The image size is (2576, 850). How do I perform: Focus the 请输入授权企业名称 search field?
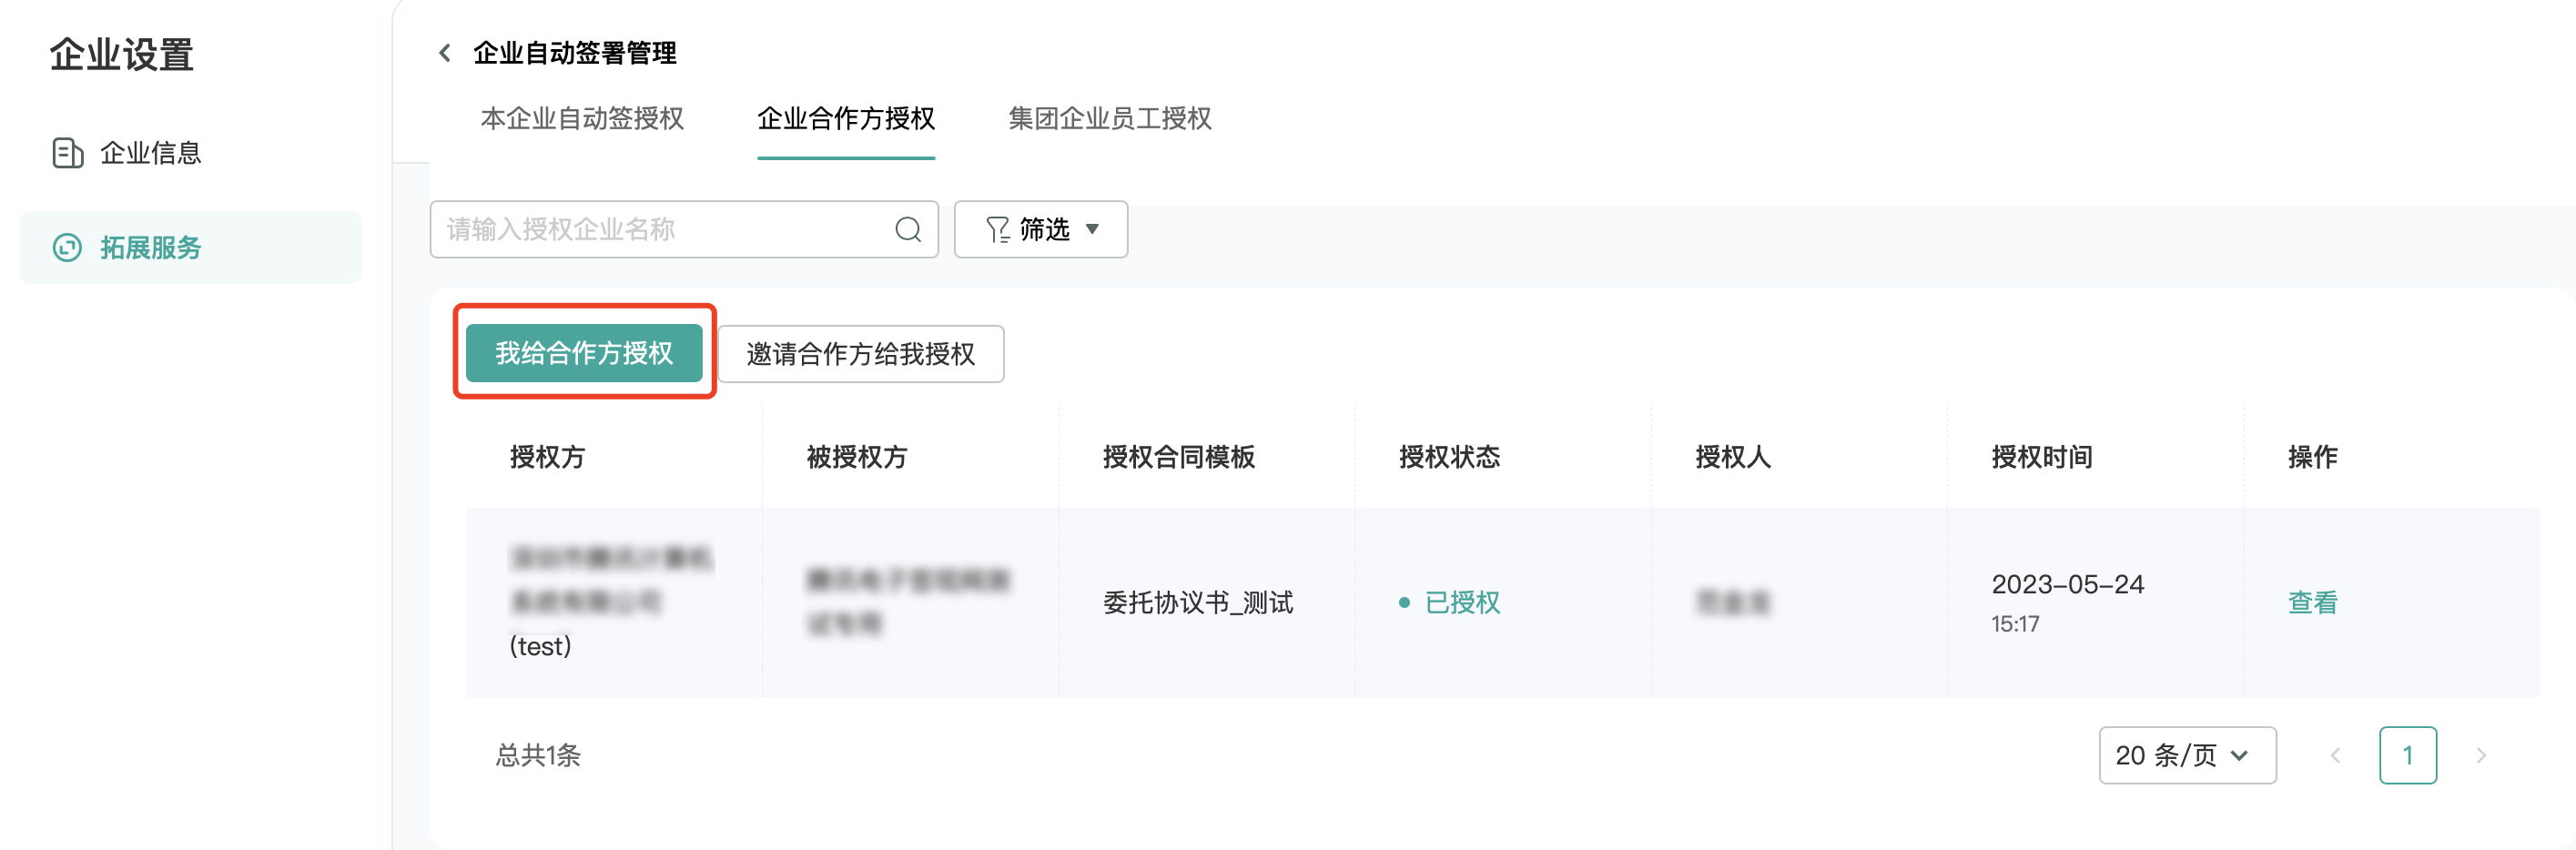point(684,230)
